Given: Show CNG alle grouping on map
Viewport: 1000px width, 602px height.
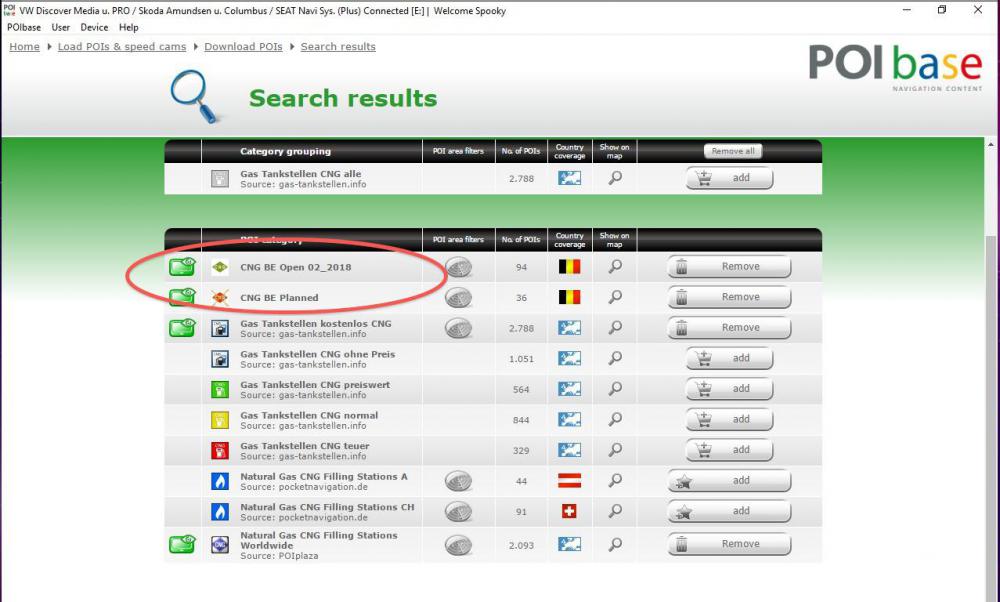Looking at the screenshot, I should (x=615, y=178).
